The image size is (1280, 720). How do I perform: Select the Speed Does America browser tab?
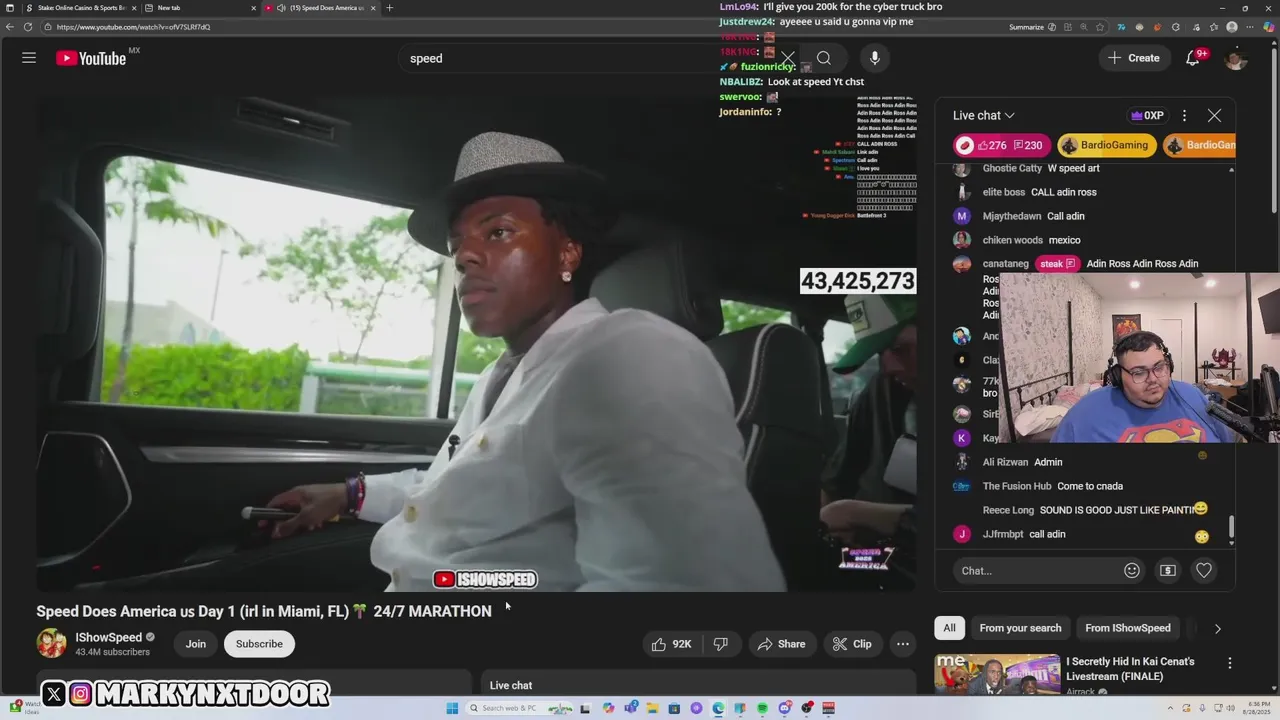[x=320, y=8]
